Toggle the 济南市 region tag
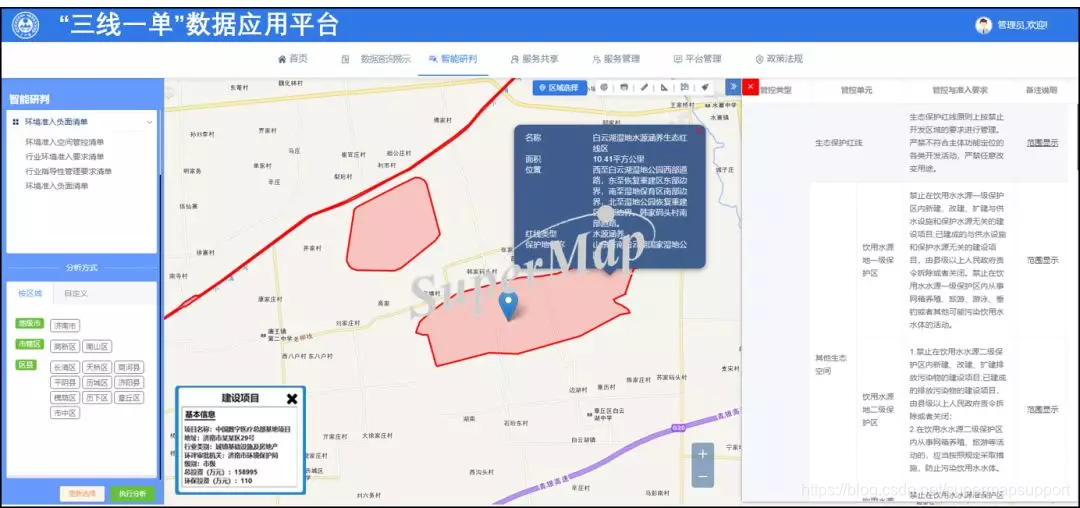The image size is (1080, 508). pos(65,326)
